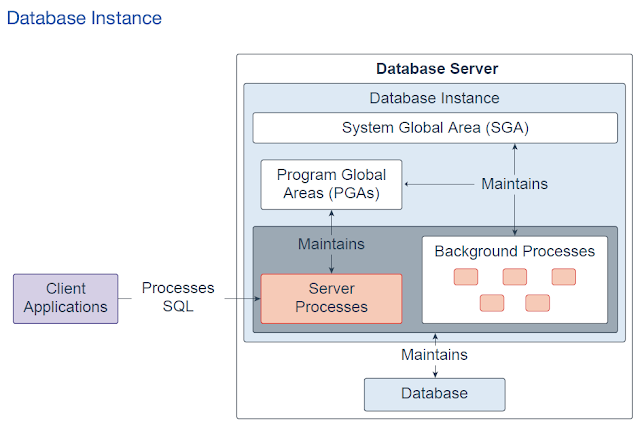Screen dimensions: 640x428
Task: Click the blue "Database Instance" page heading
Action: point(84,18)
